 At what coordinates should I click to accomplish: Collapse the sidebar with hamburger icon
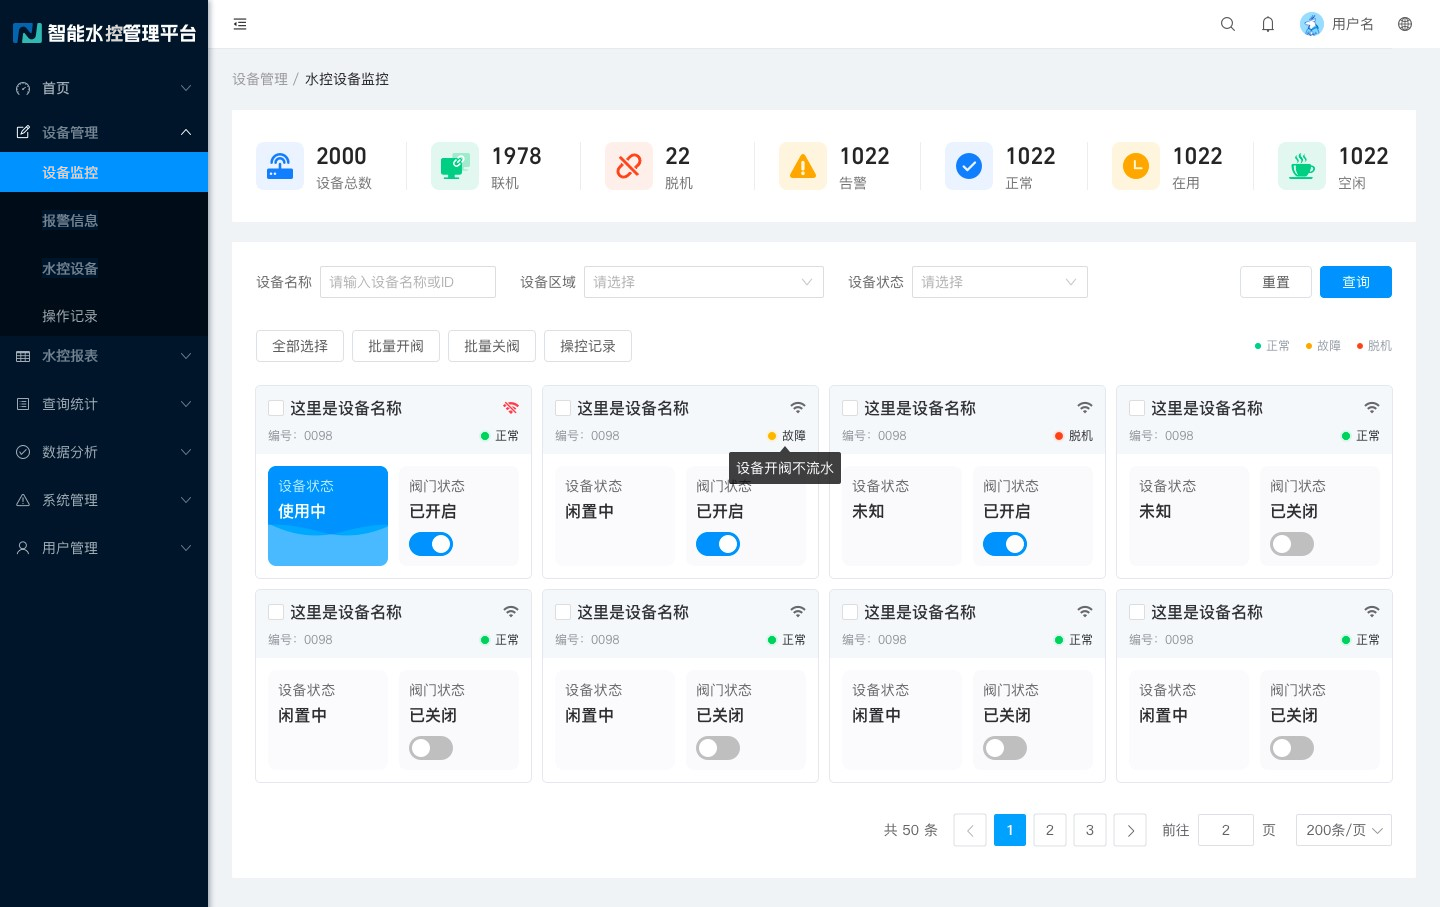coord(240,24)
